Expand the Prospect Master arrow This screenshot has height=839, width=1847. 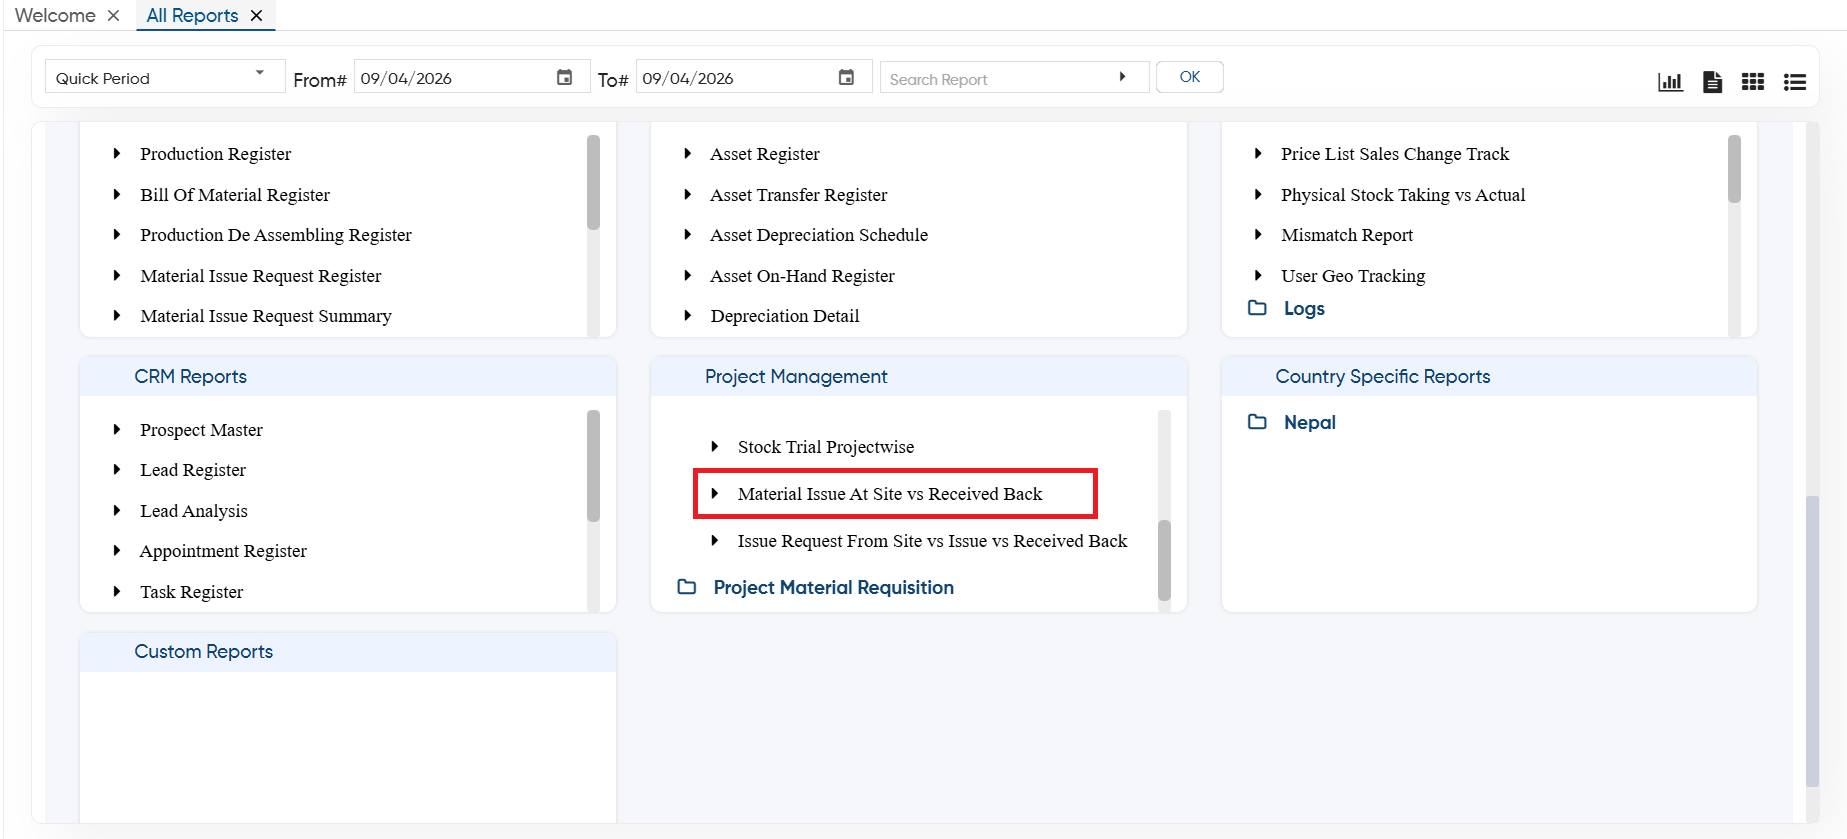click(117, 430)
